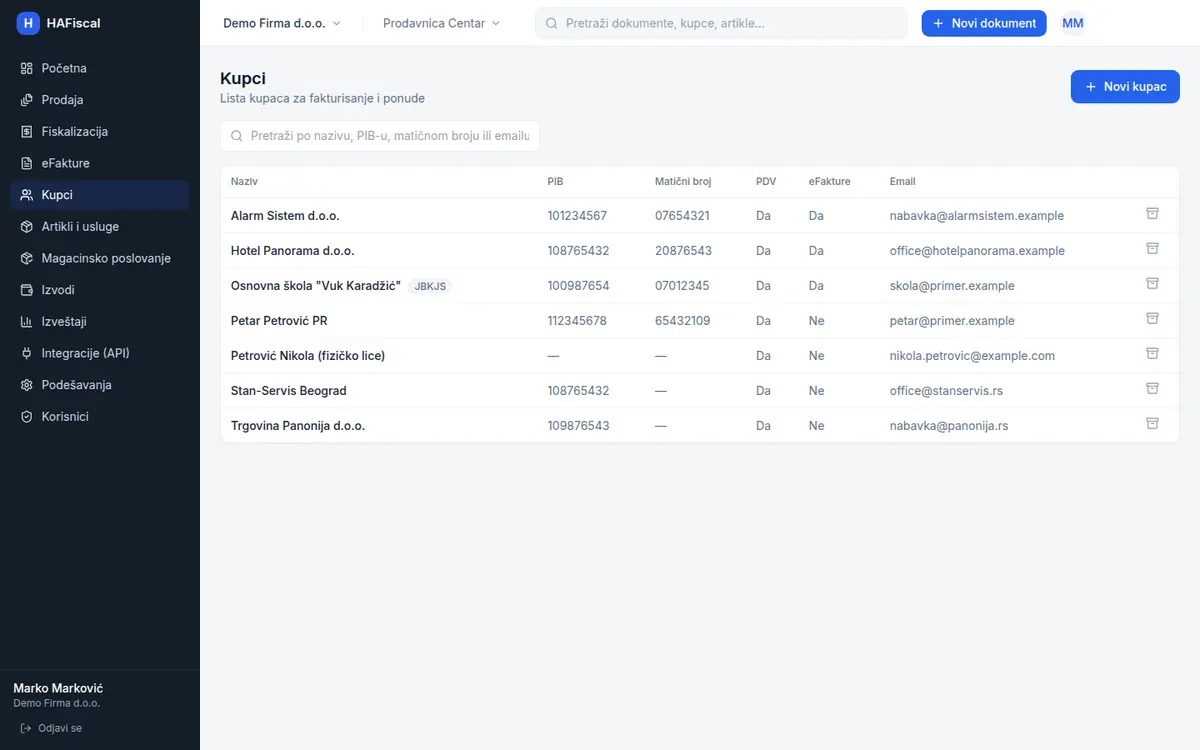
Task: Archive Petrović Nikola (fizičko lice) entry
Action: (x=1152, y=354)
